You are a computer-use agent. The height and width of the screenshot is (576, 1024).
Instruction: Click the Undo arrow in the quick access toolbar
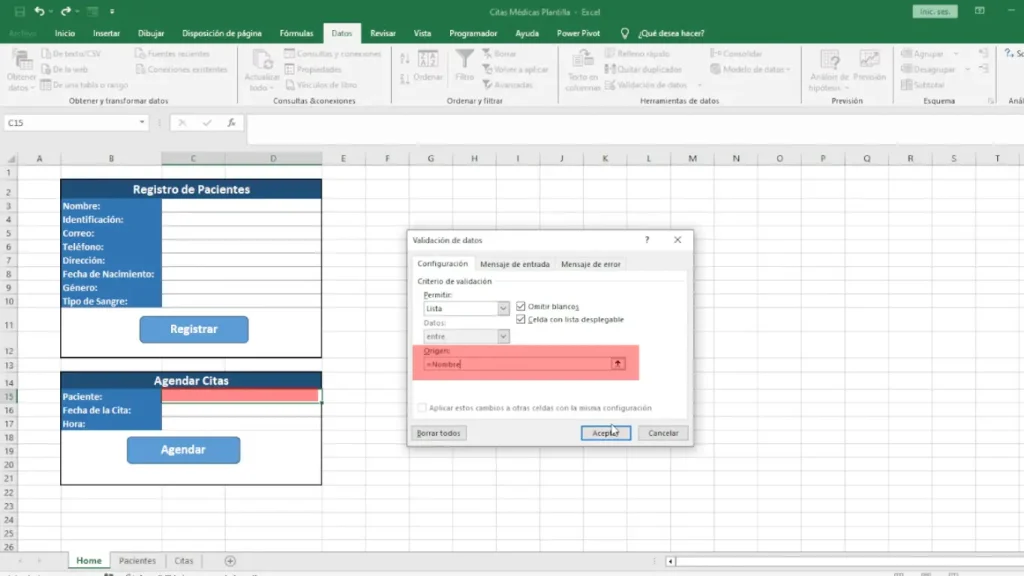(x=39, y=11)
